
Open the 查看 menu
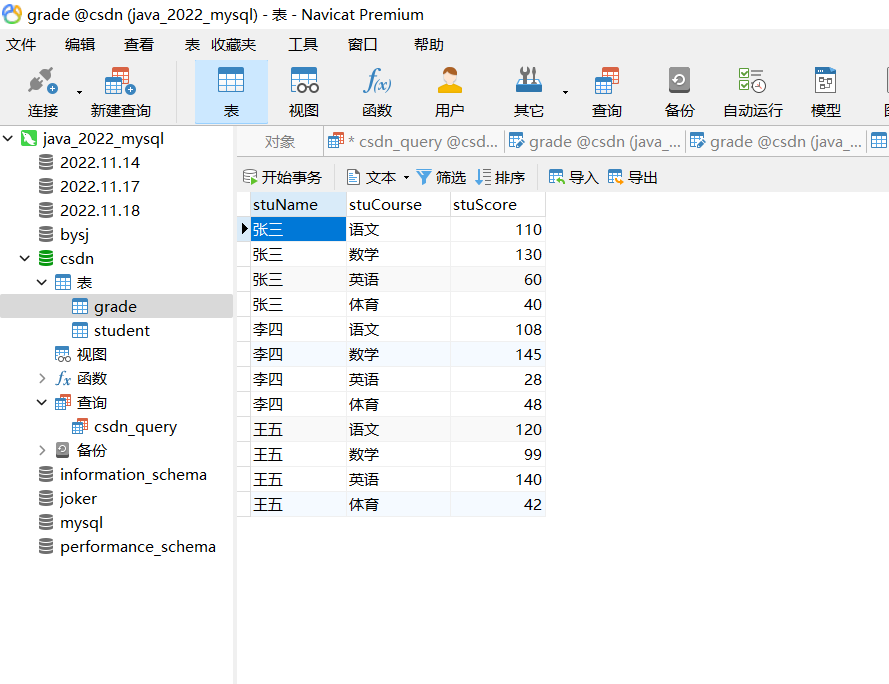point(139,44)
